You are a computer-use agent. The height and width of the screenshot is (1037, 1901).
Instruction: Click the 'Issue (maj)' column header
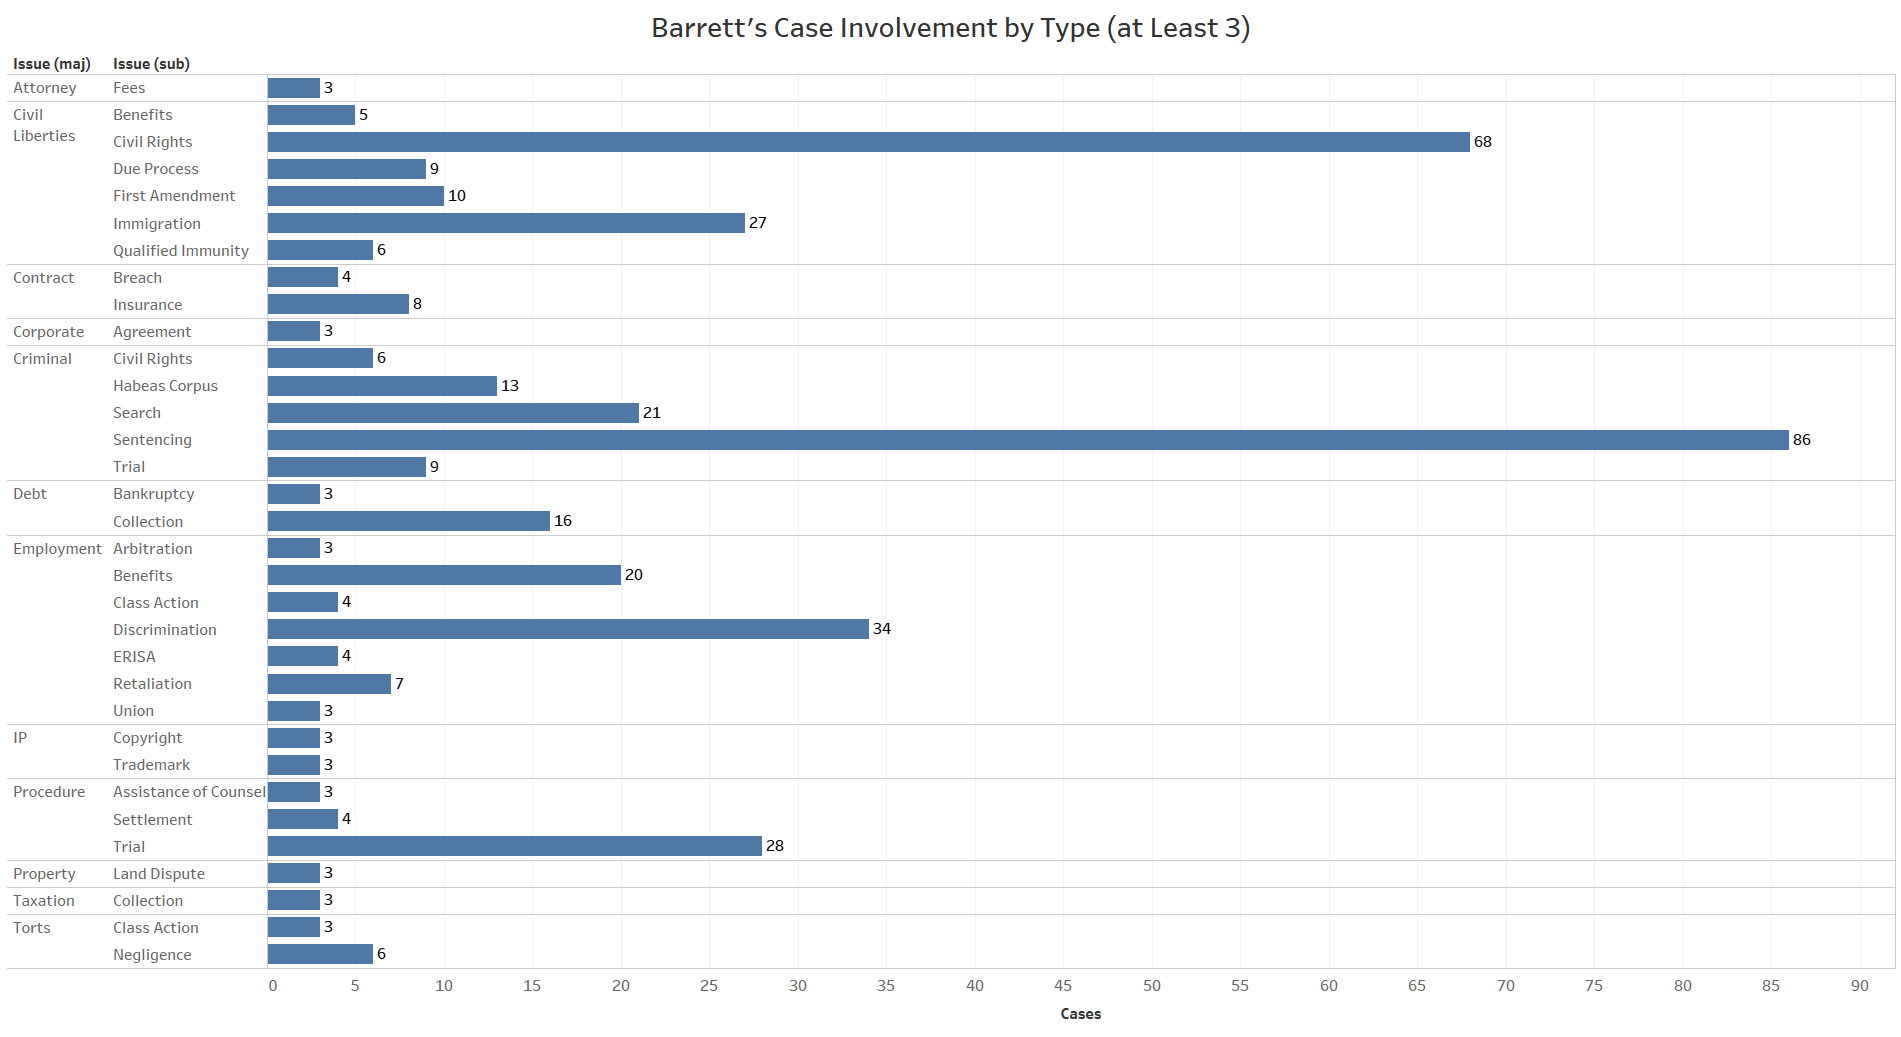point(52,64)
